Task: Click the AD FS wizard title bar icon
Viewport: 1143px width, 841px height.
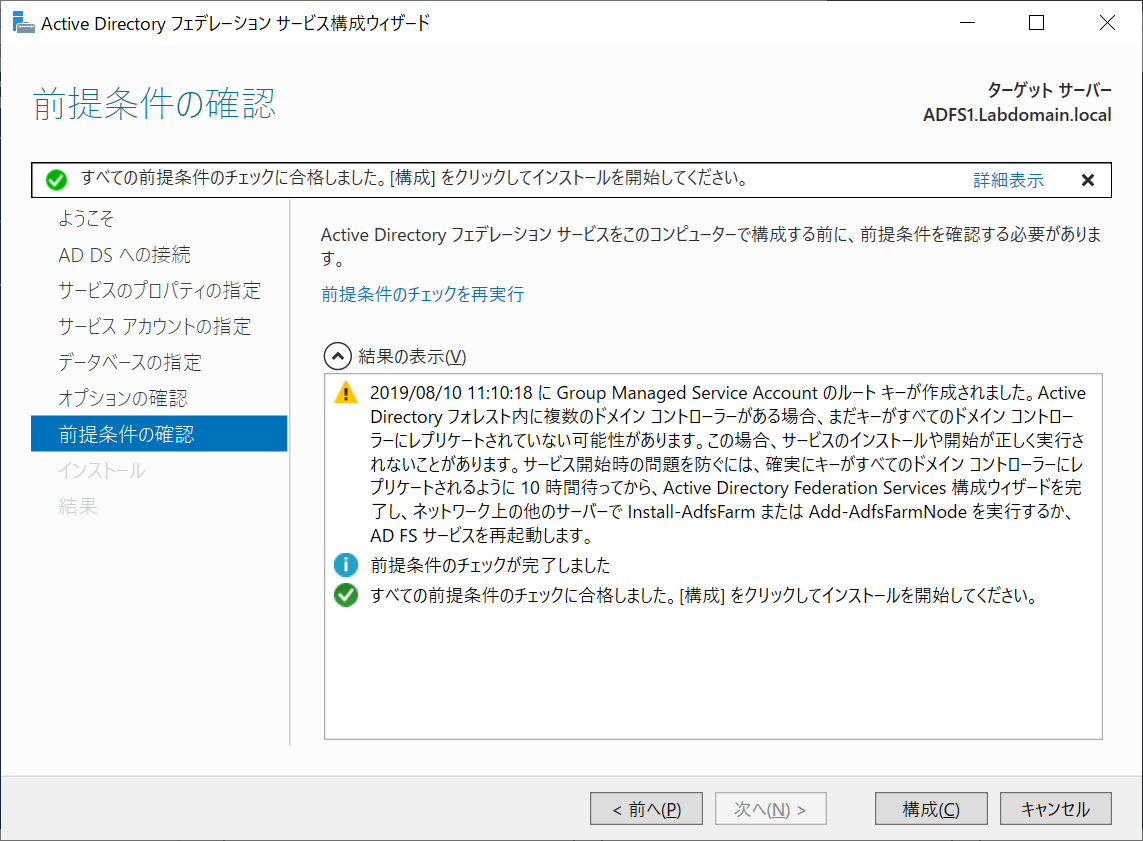Action: pyautogui.click(x=23, y=23)
